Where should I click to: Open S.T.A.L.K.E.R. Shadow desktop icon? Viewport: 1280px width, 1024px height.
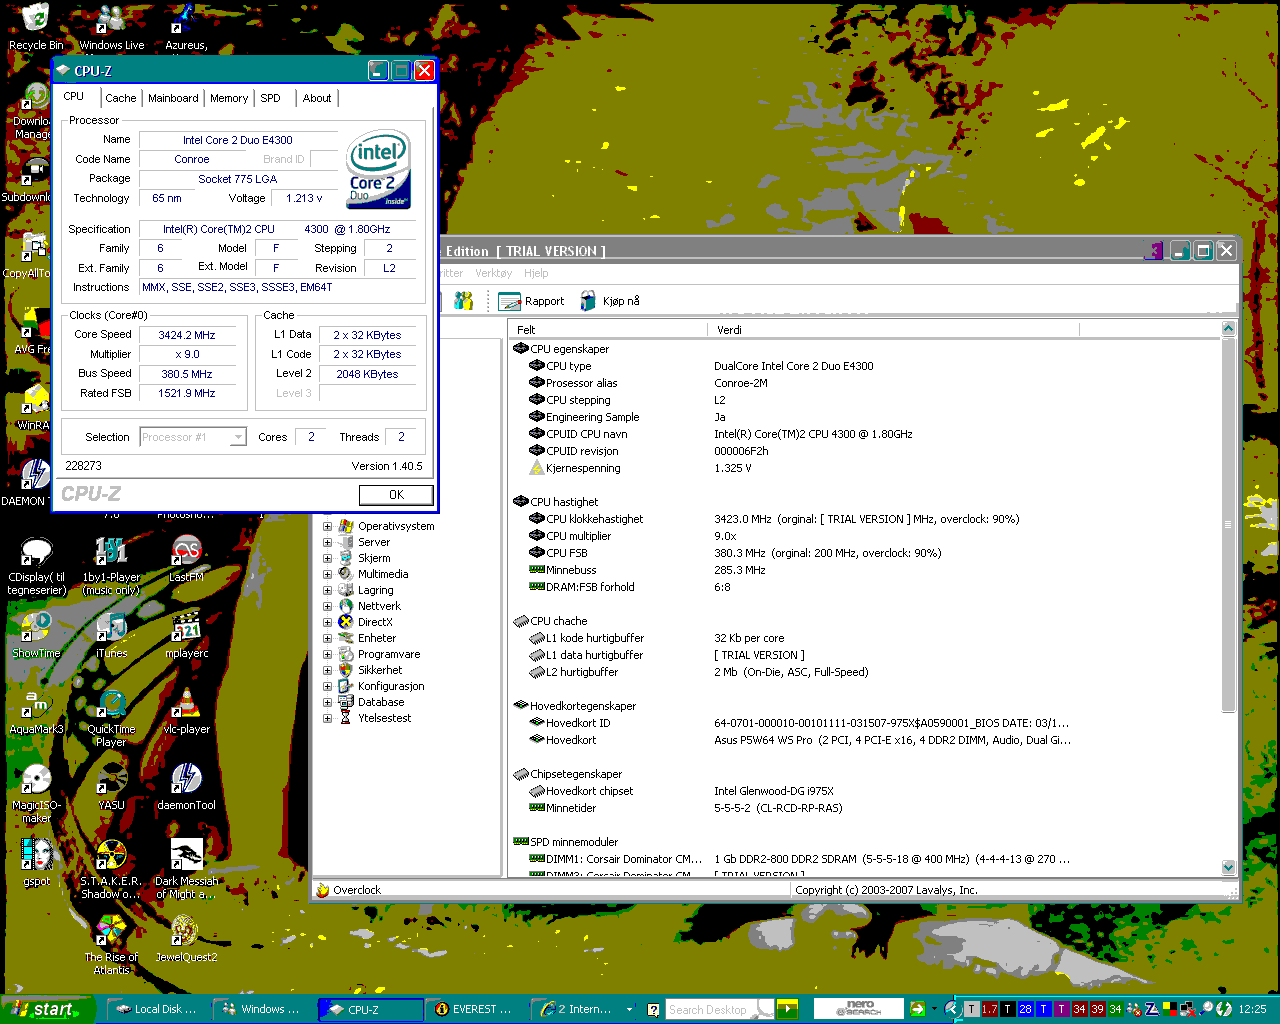click(x=111, y=870)
